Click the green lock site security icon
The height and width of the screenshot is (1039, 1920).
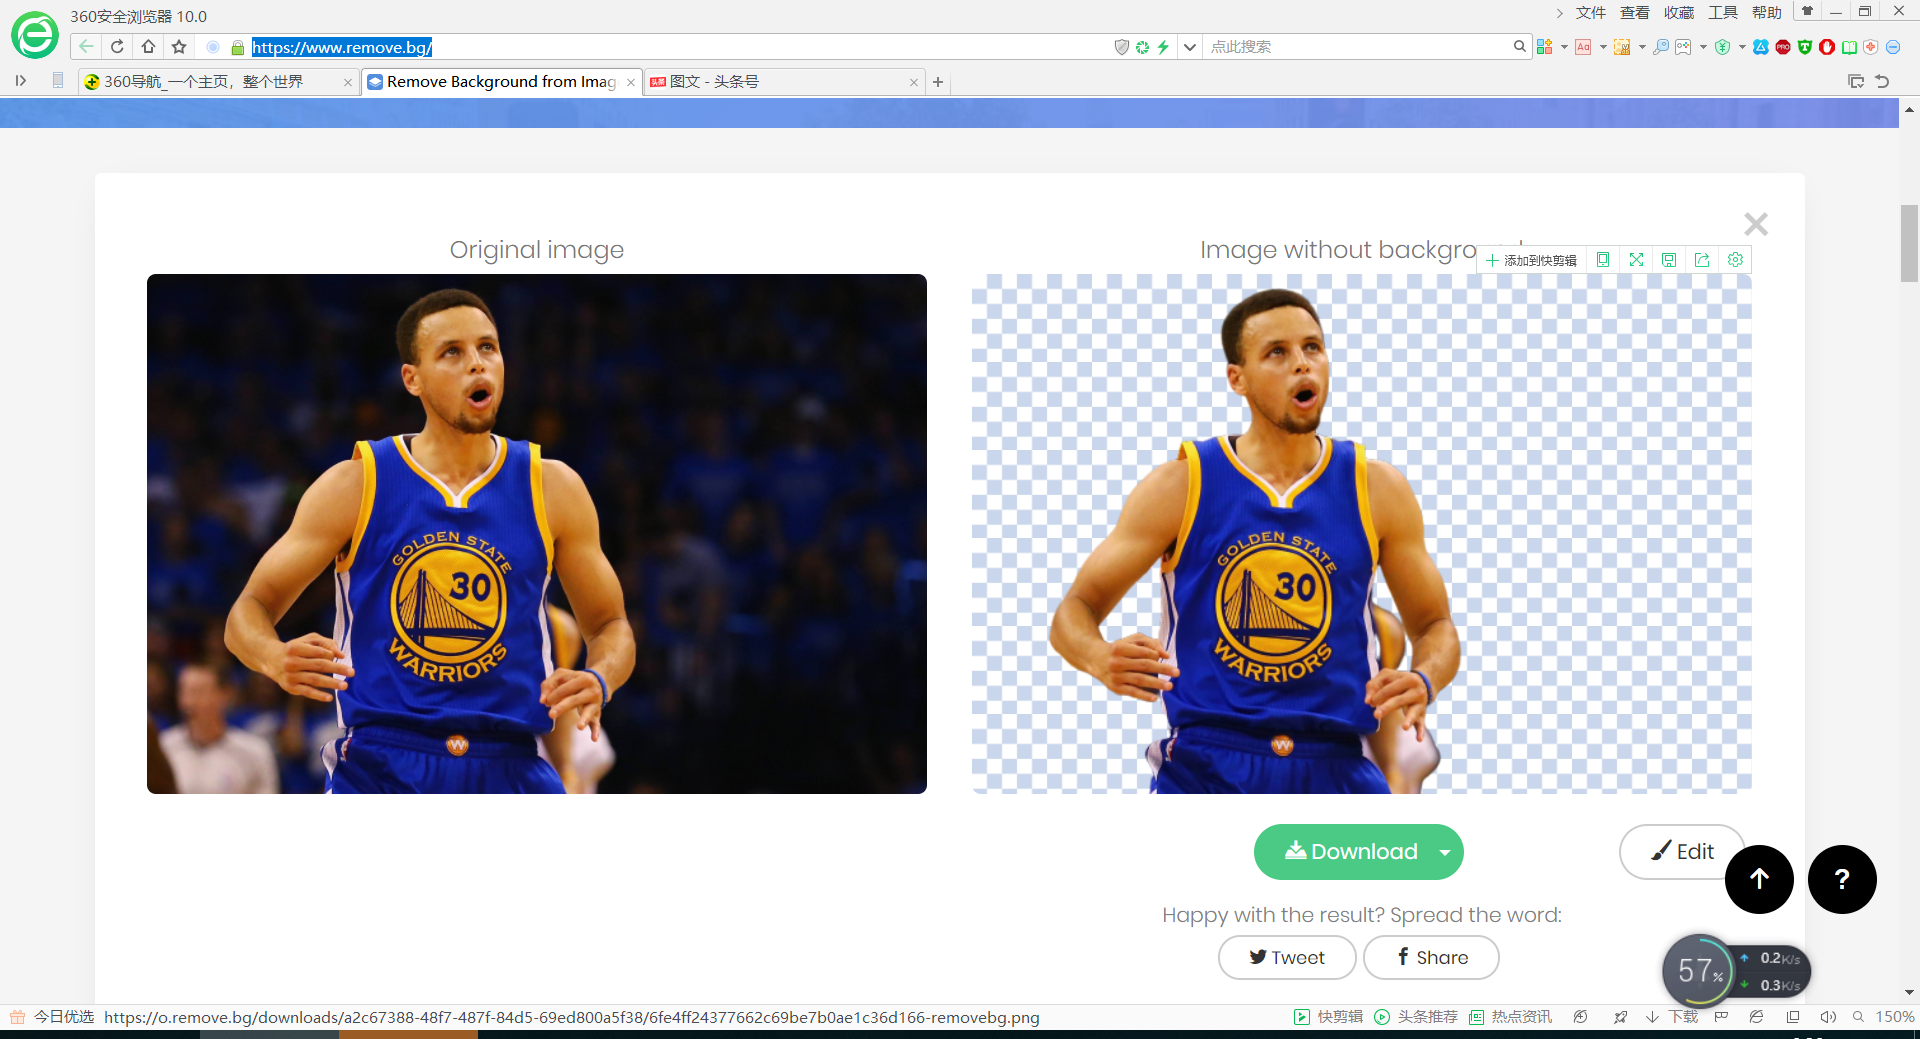pos(238,47)
